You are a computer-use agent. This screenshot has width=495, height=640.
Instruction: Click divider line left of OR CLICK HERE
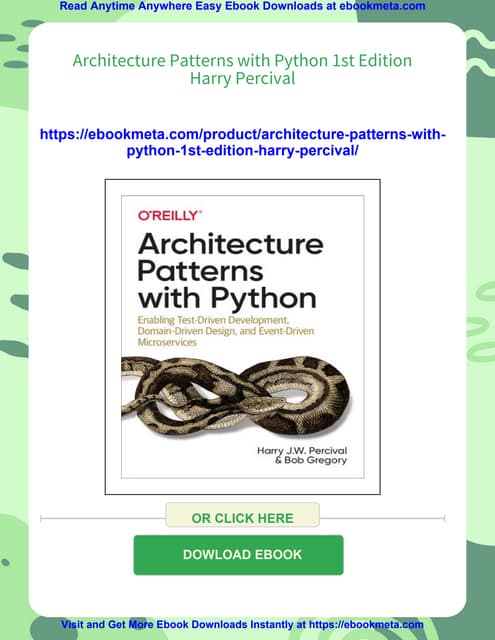click(103, 518)
